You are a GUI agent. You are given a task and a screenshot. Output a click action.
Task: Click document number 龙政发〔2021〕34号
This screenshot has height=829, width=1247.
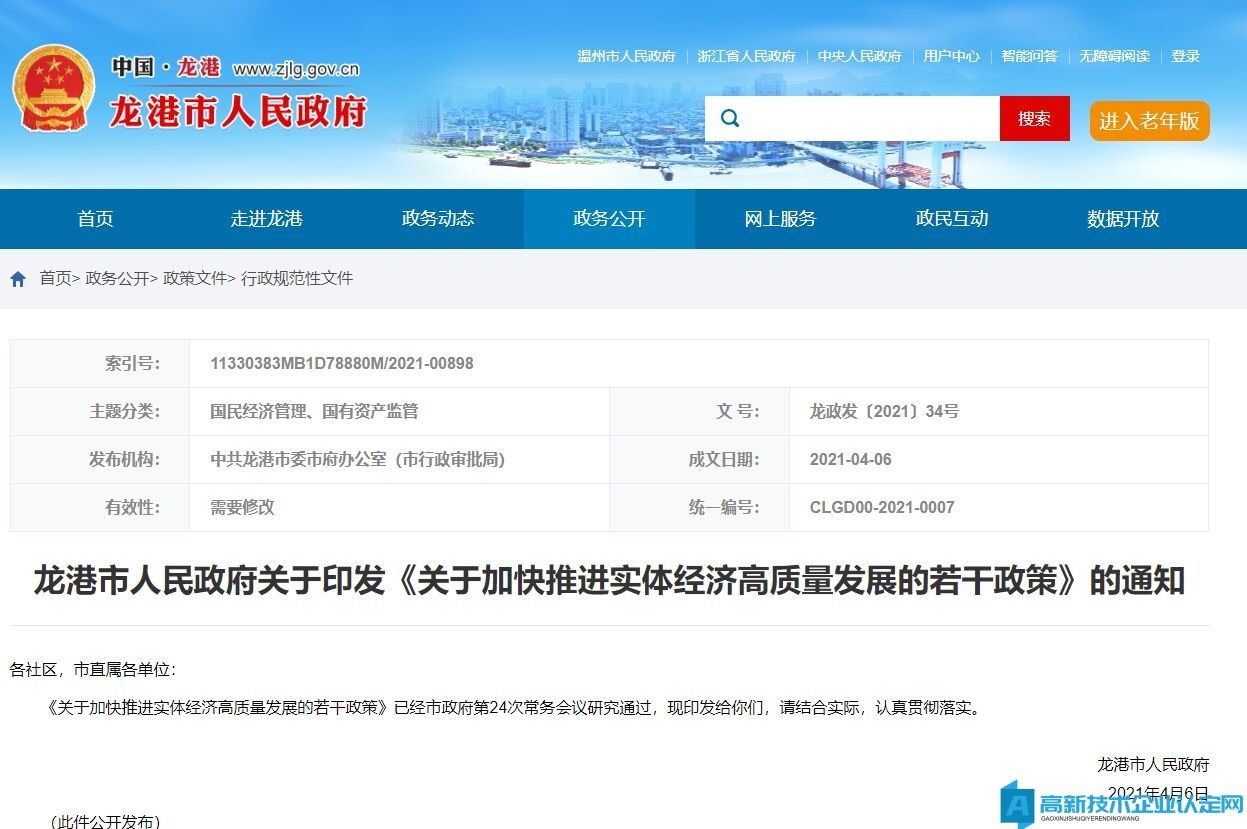coord(884,411)
